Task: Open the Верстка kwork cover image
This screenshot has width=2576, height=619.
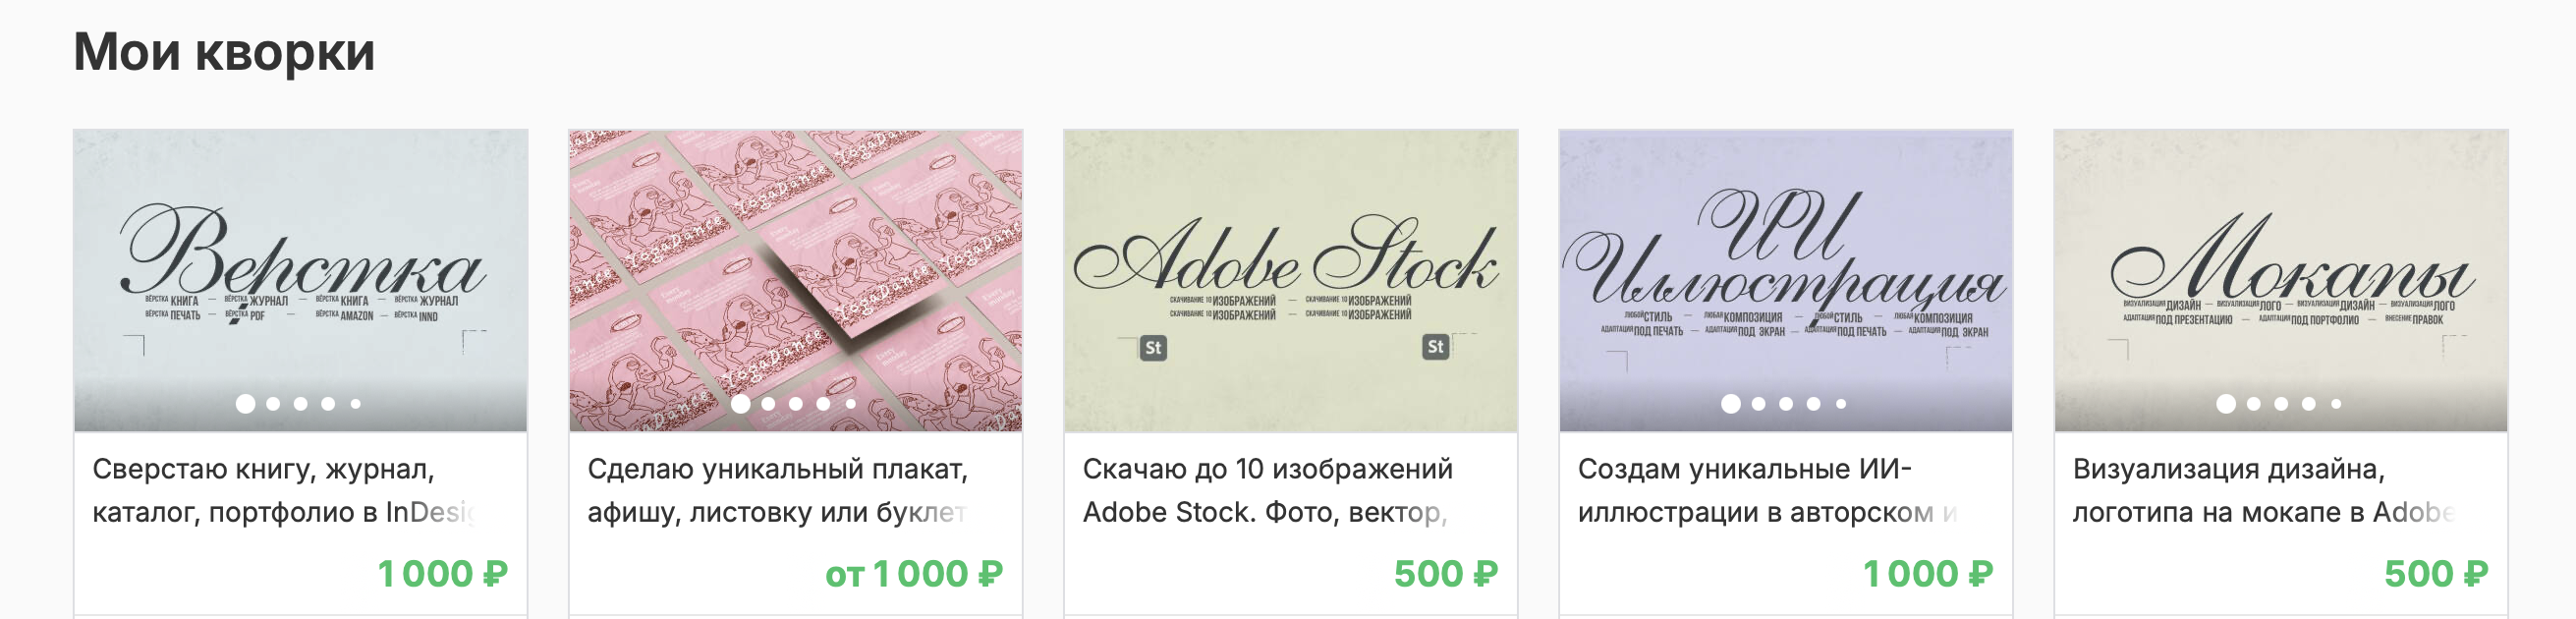Action: click(300, 280)
